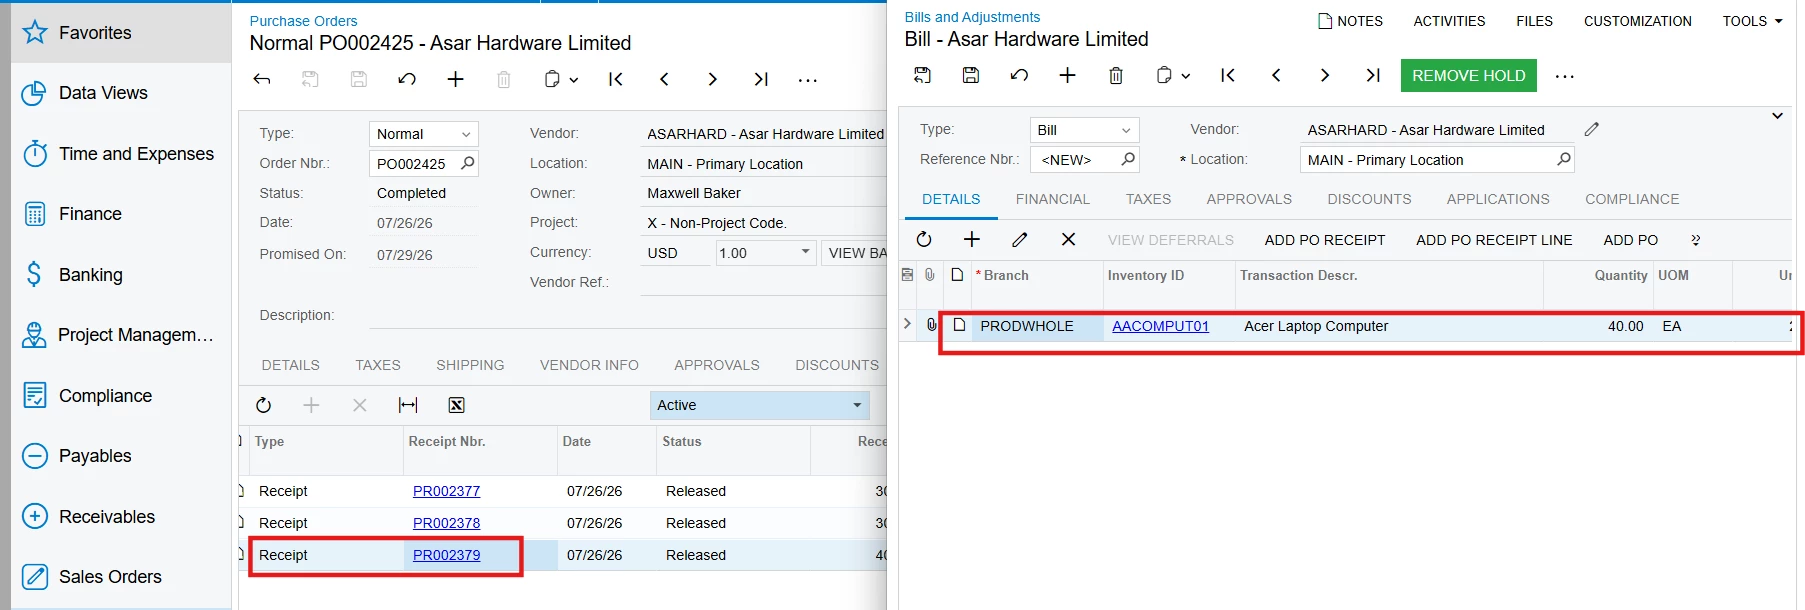Undo changes in Purchase Orders toolbar
This screenshot has width=1805, height=610.
407,79
